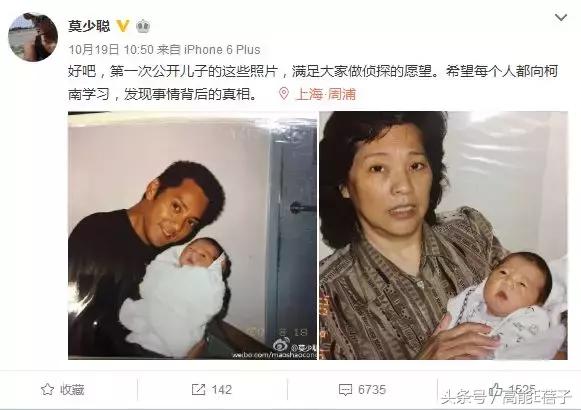The height and width of the screenshot is (410, 581).
Task: Click the yellow V verified badge
Action: tap(123, 26)
